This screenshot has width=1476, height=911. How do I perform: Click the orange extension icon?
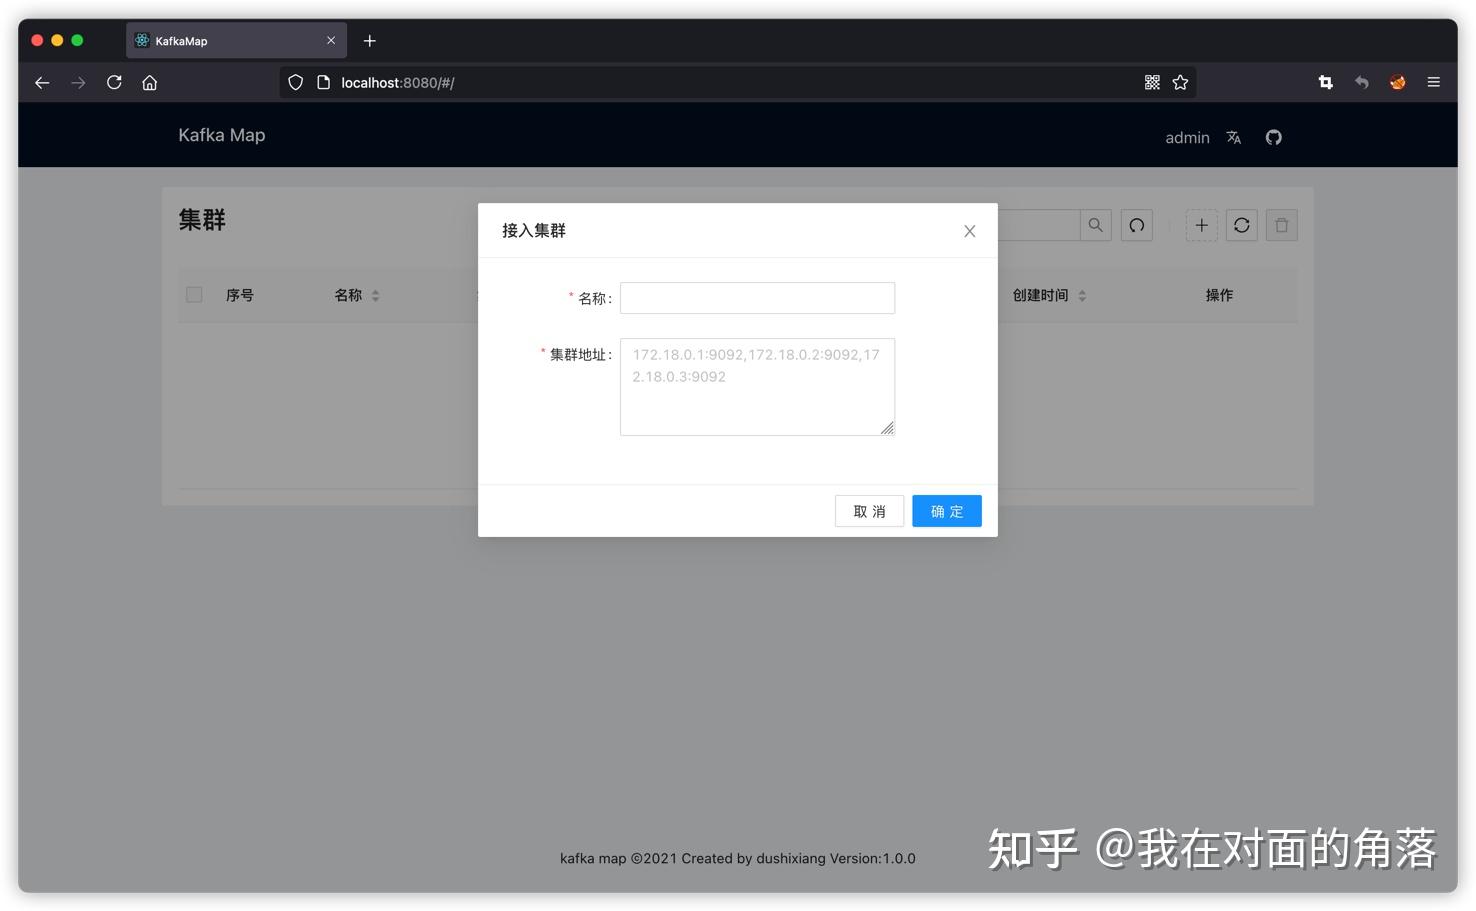coord(1397,83)
